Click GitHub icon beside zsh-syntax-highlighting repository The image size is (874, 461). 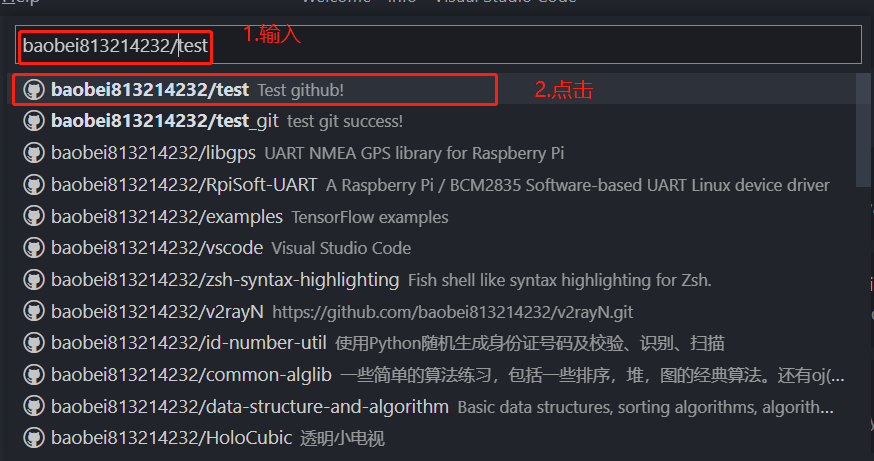pyautogui.click(x=34, y=279)
